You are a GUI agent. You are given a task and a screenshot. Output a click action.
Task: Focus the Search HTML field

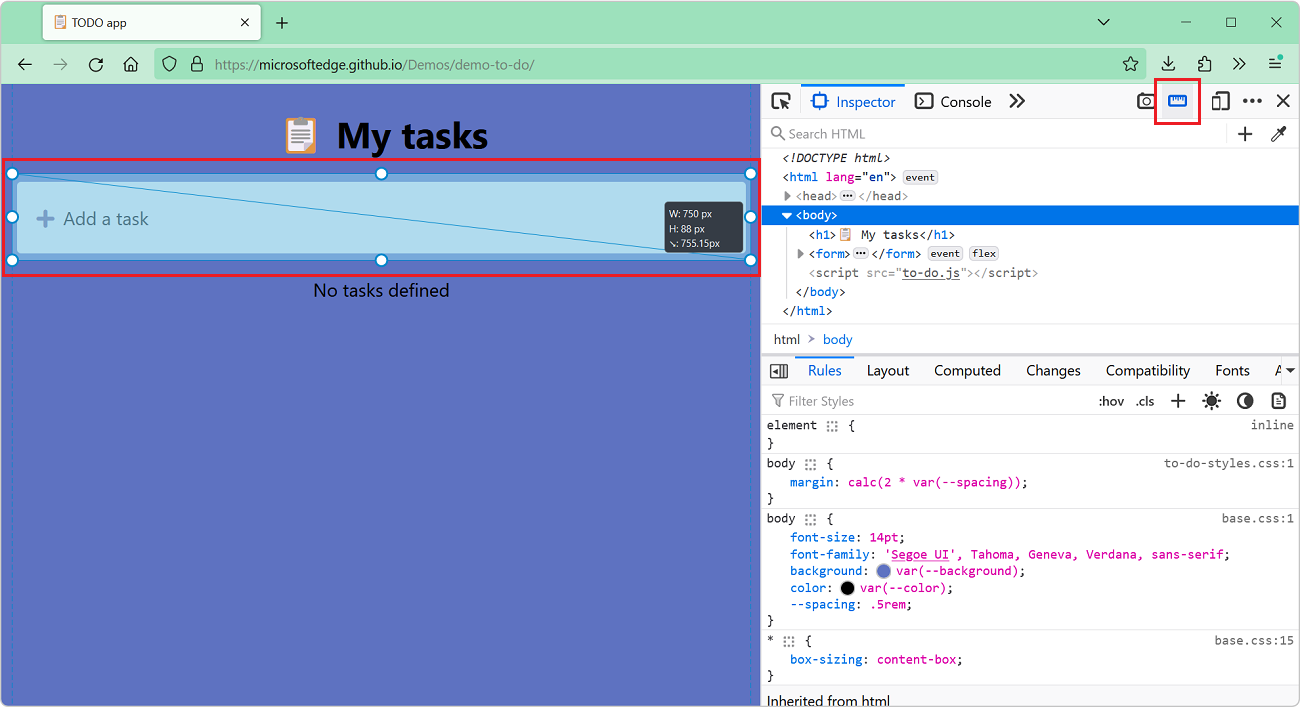pos(996,134)
